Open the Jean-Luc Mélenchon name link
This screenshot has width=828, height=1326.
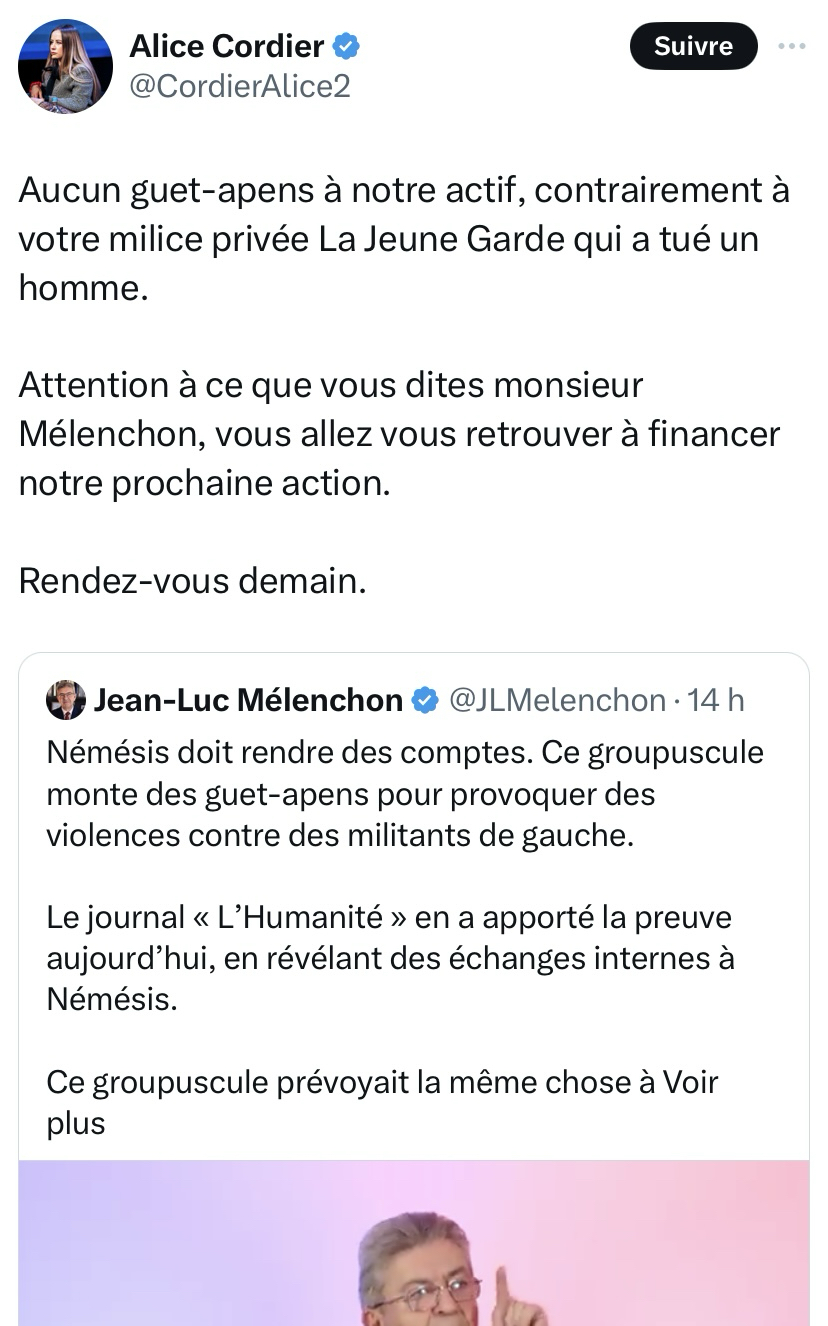pyautogui.click(x=248, y=700)
